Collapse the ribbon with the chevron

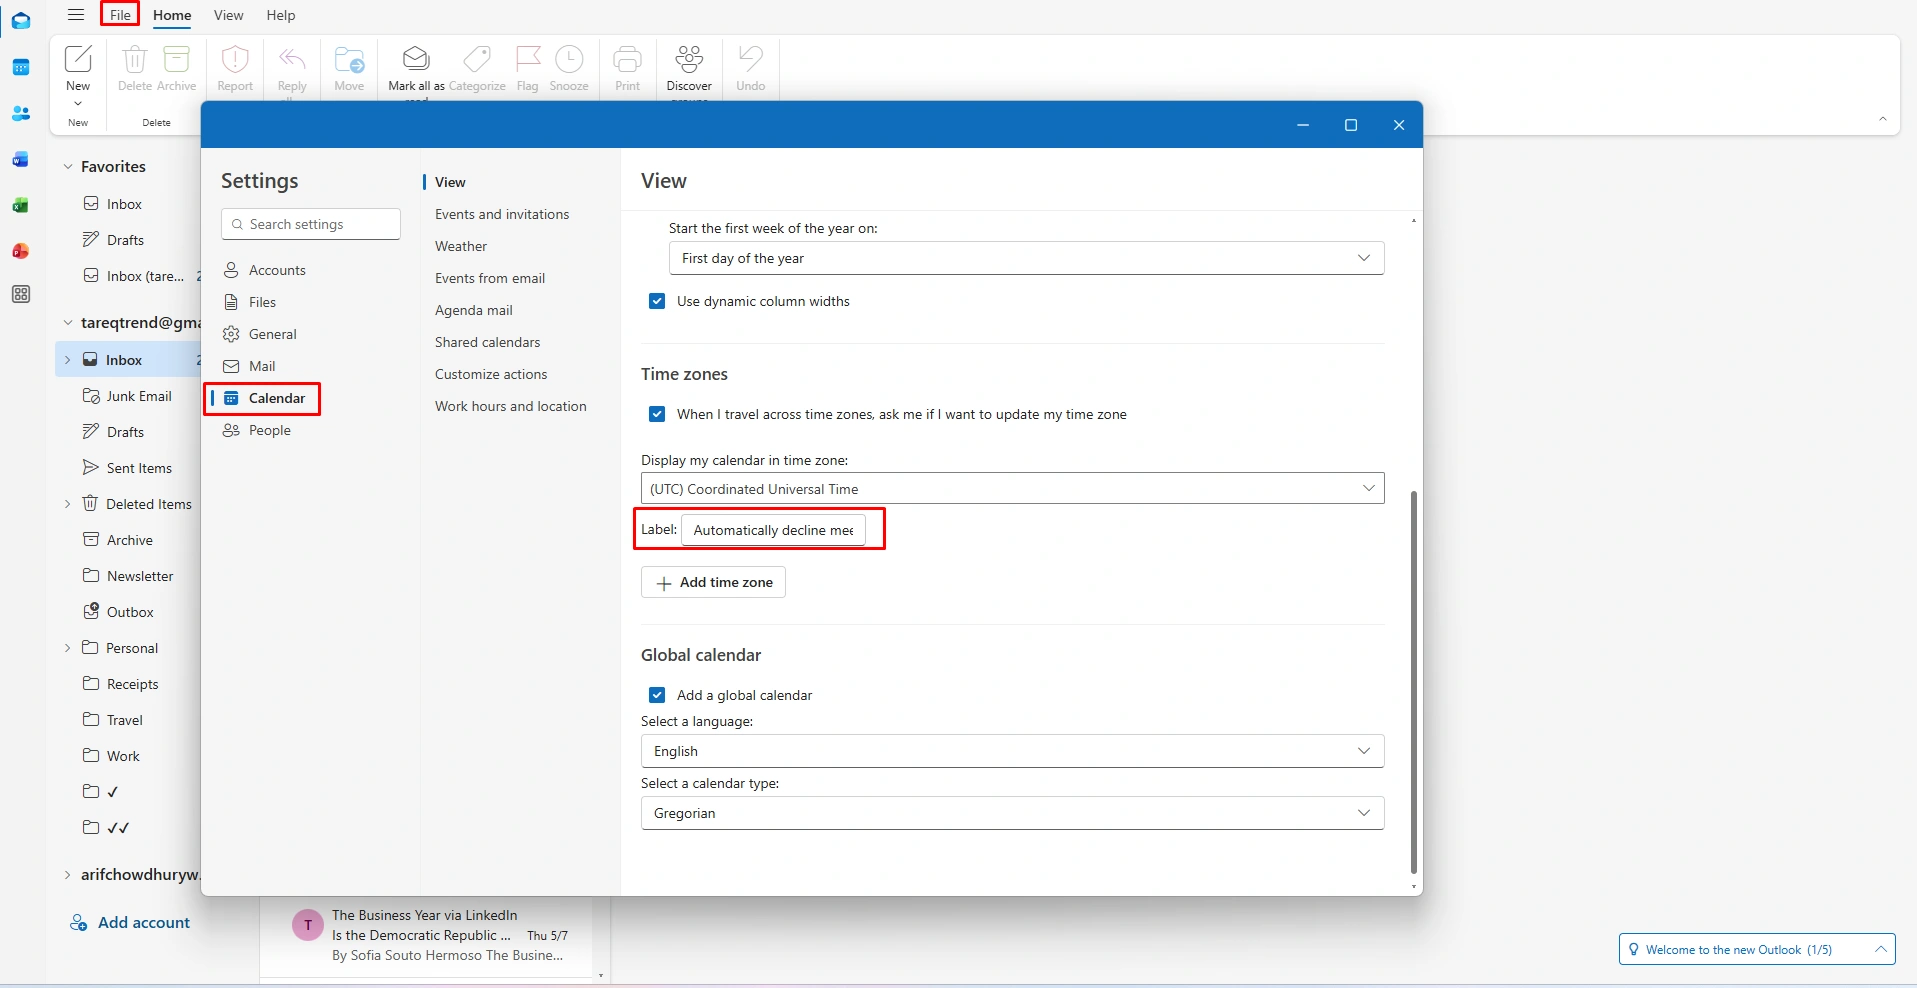click(1882, 119)
